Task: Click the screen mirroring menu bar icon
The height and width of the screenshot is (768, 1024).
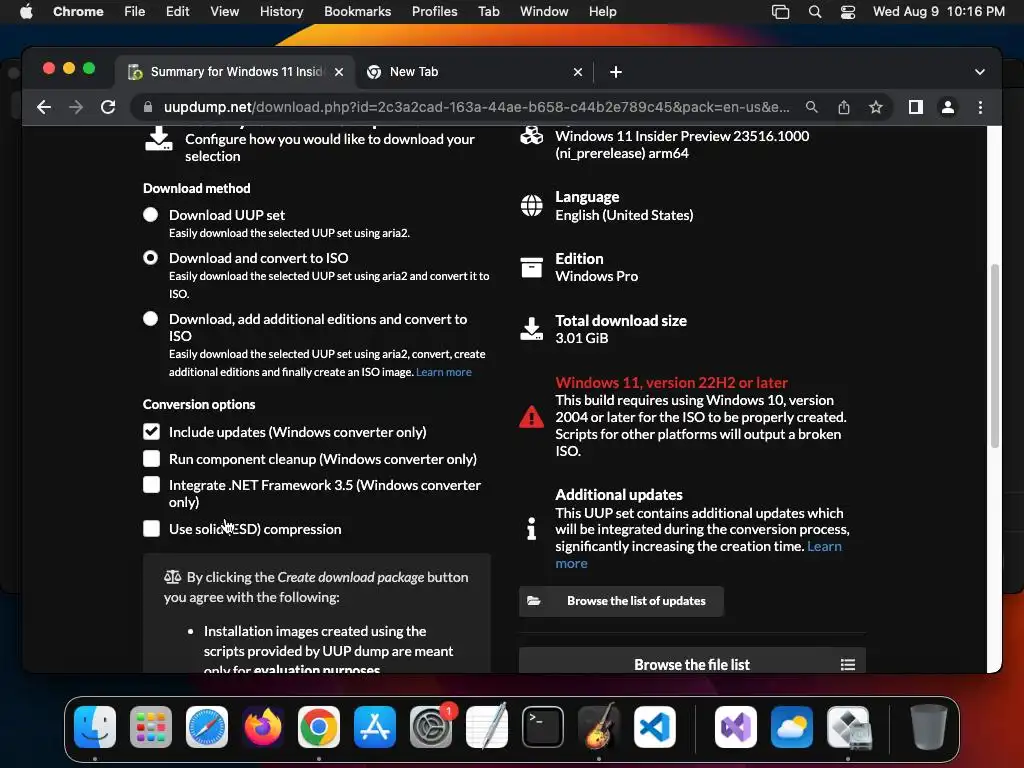Action: [780, 12]
